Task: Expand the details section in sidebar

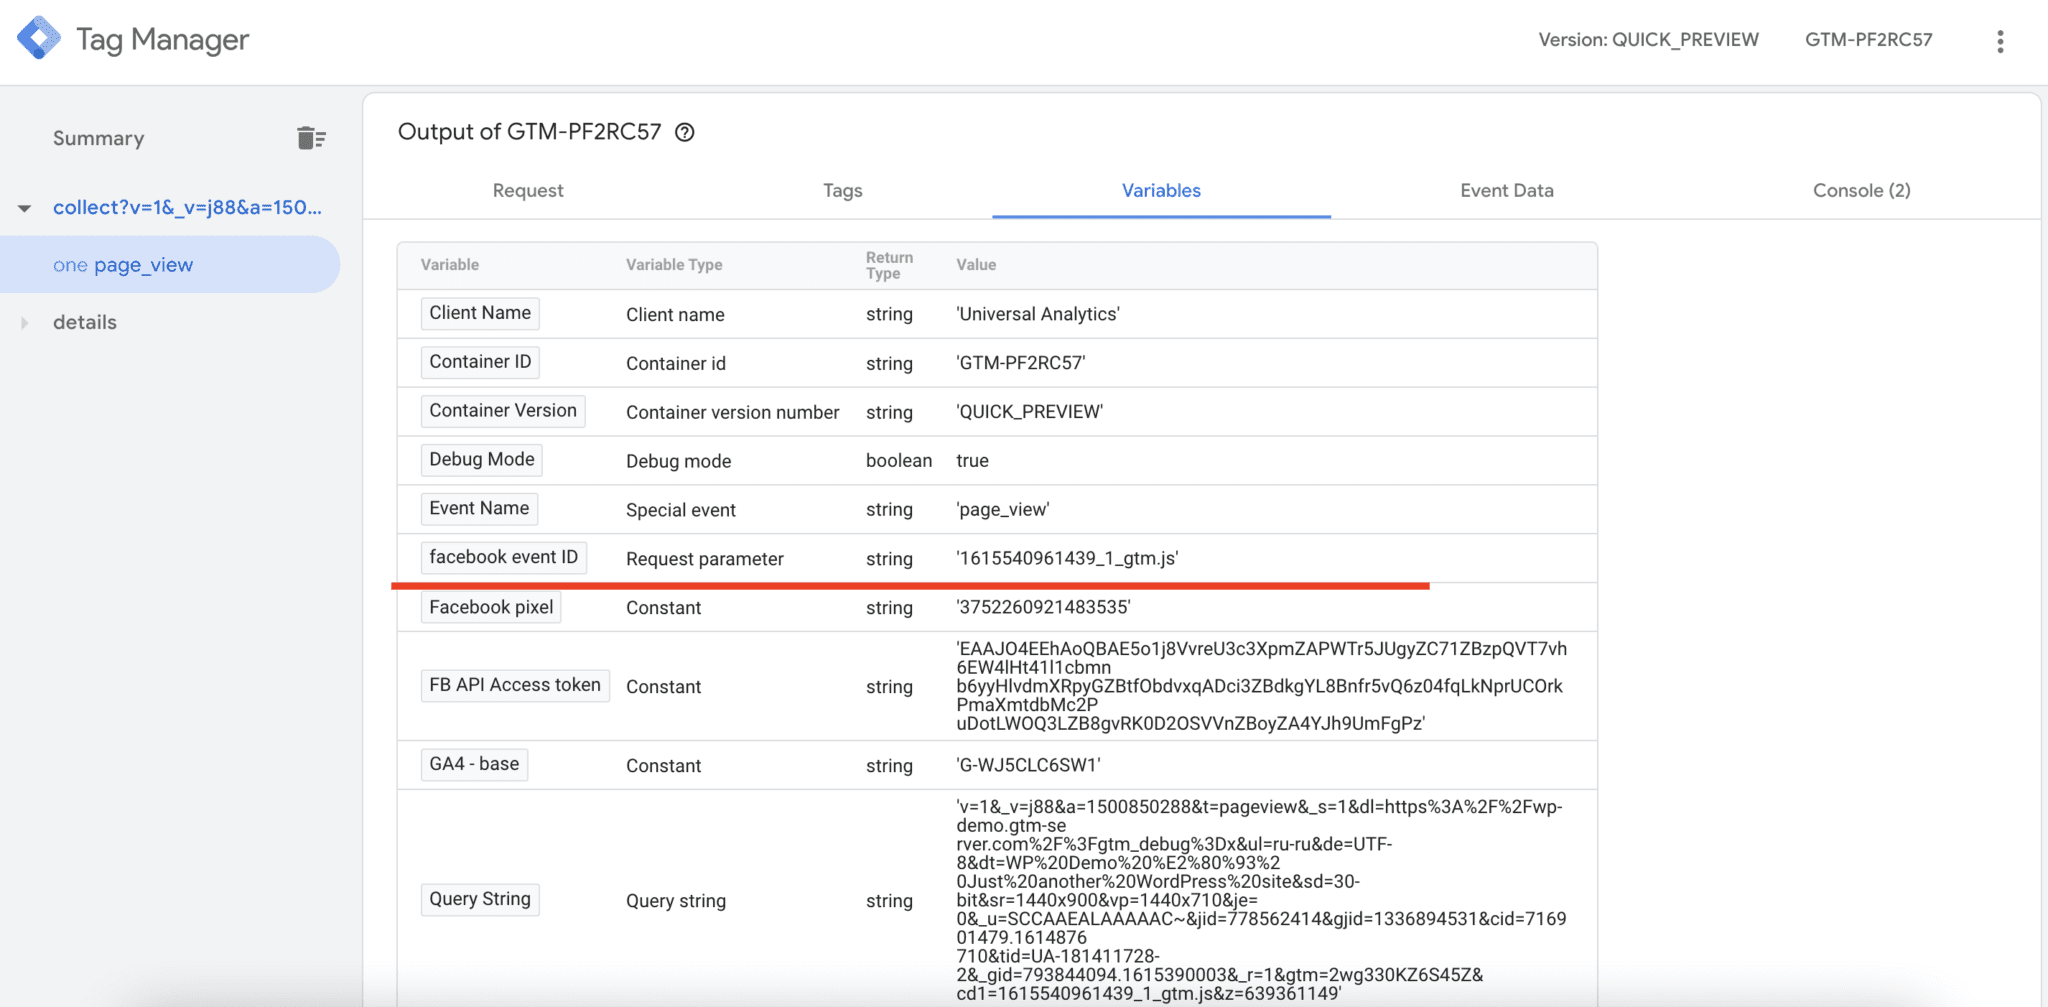Action: (24, 322)
